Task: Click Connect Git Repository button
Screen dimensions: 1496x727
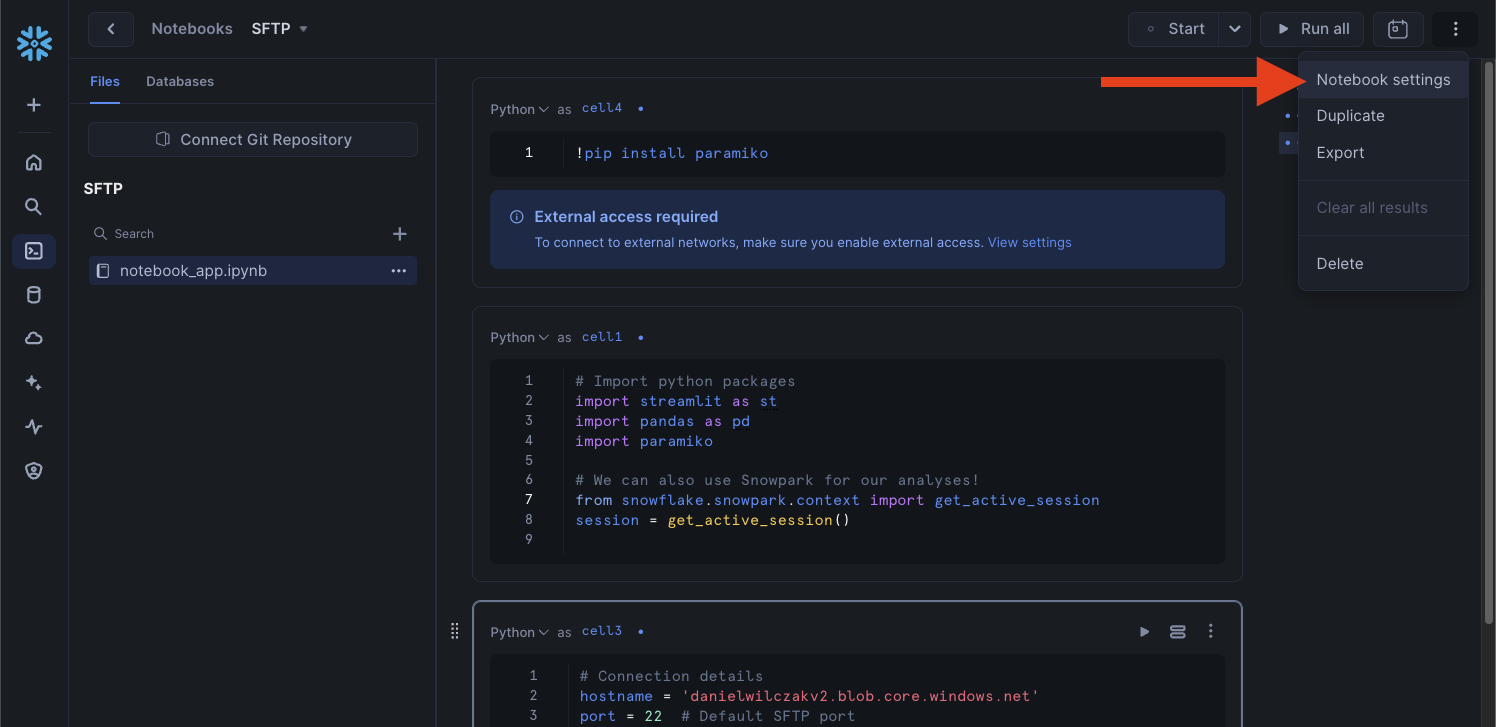Action: [253, 140]
